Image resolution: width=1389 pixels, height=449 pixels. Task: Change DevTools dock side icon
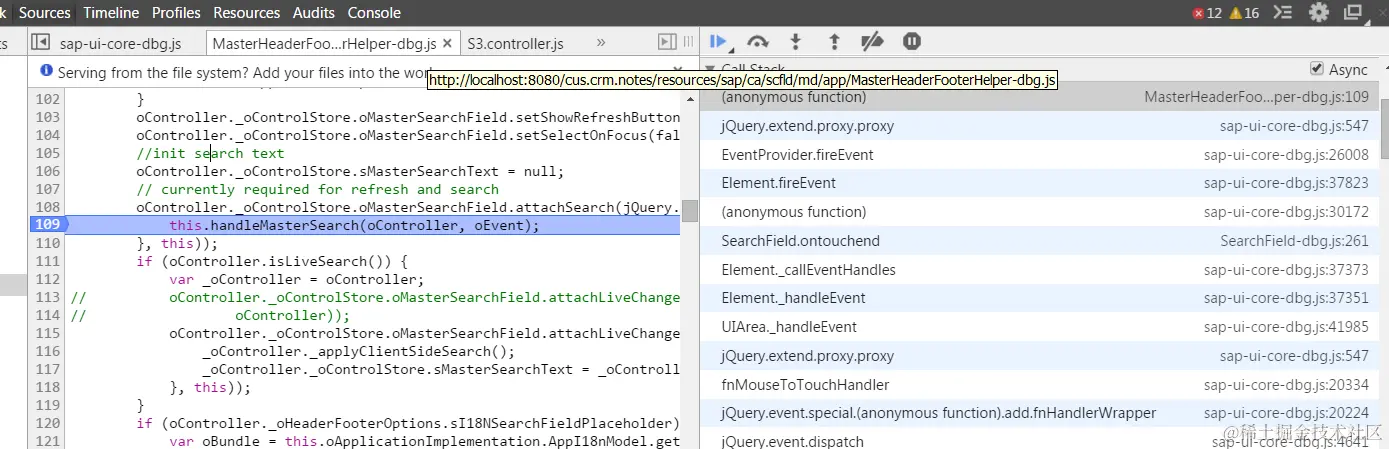(x=1353, y=13)
